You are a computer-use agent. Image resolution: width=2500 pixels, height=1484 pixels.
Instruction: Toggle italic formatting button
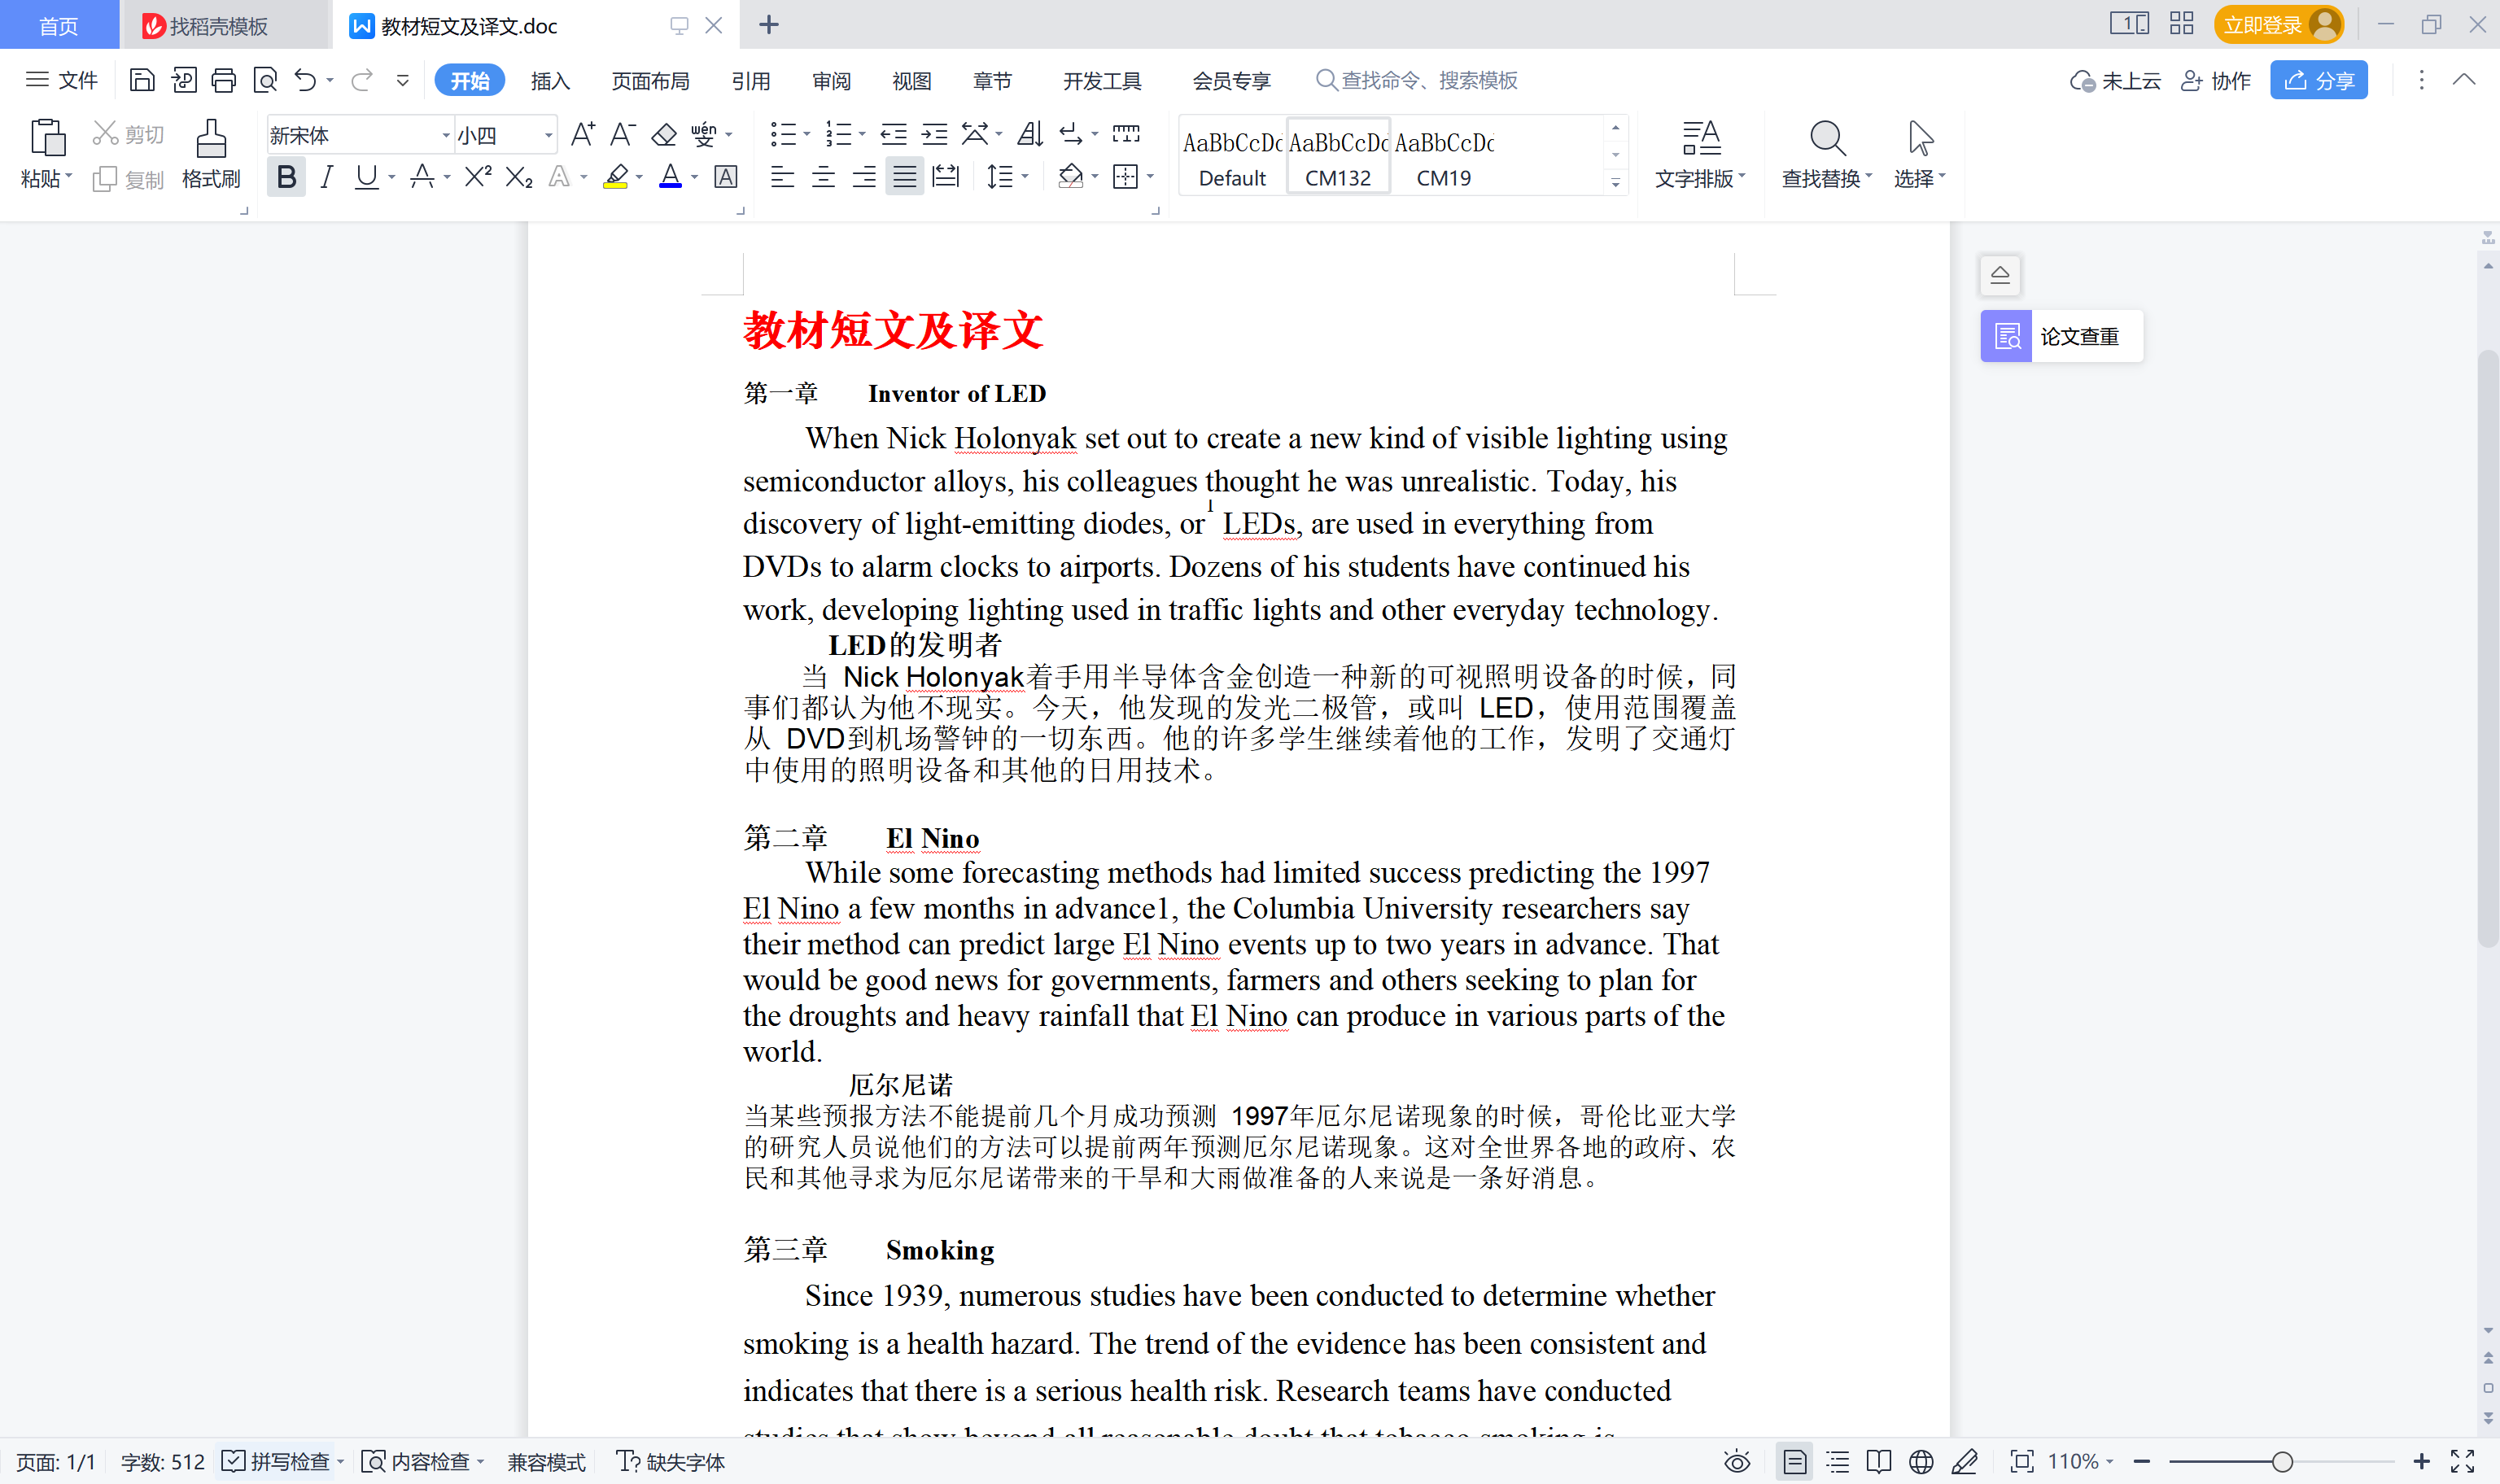pos(326,177)
